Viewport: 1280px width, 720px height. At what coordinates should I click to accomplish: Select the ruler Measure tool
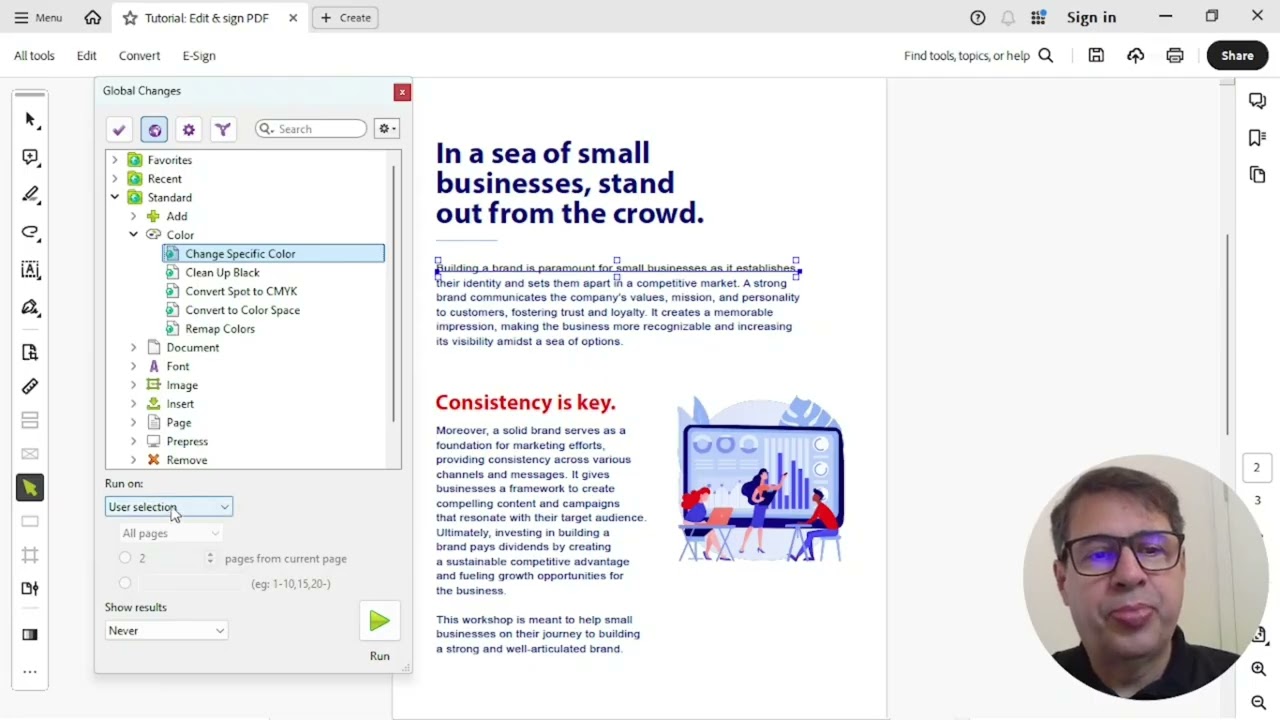(x=30, y=386)
